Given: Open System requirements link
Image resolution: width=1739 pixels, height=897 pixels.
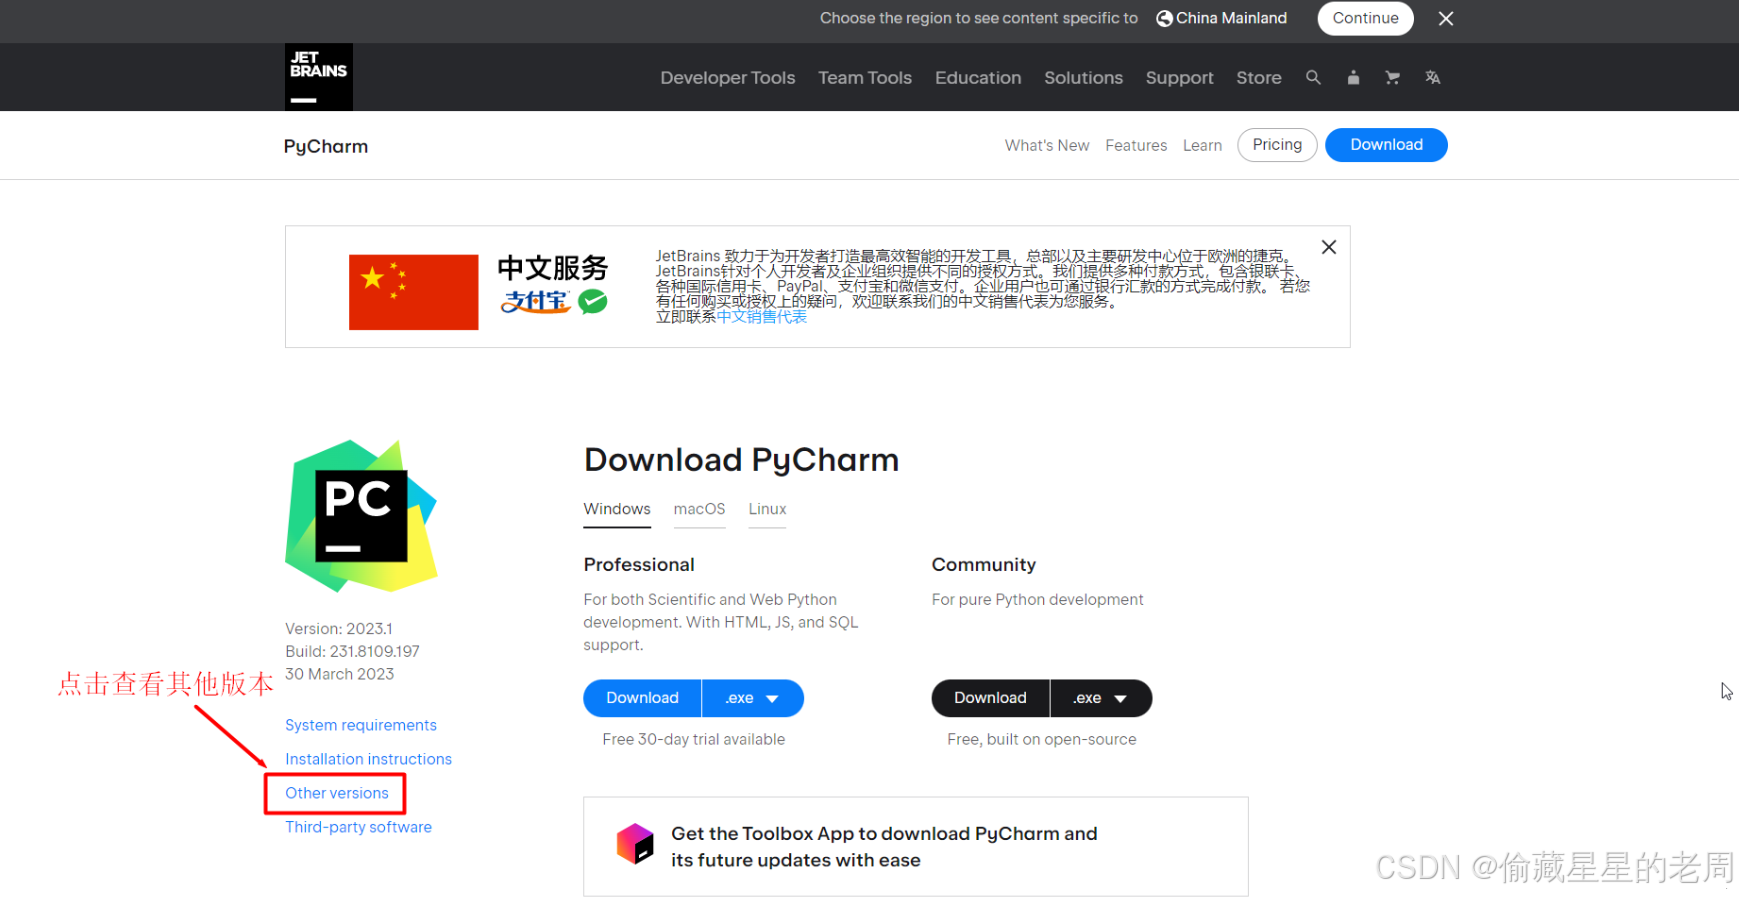Looking at the screenshot, I should point(361,725).
